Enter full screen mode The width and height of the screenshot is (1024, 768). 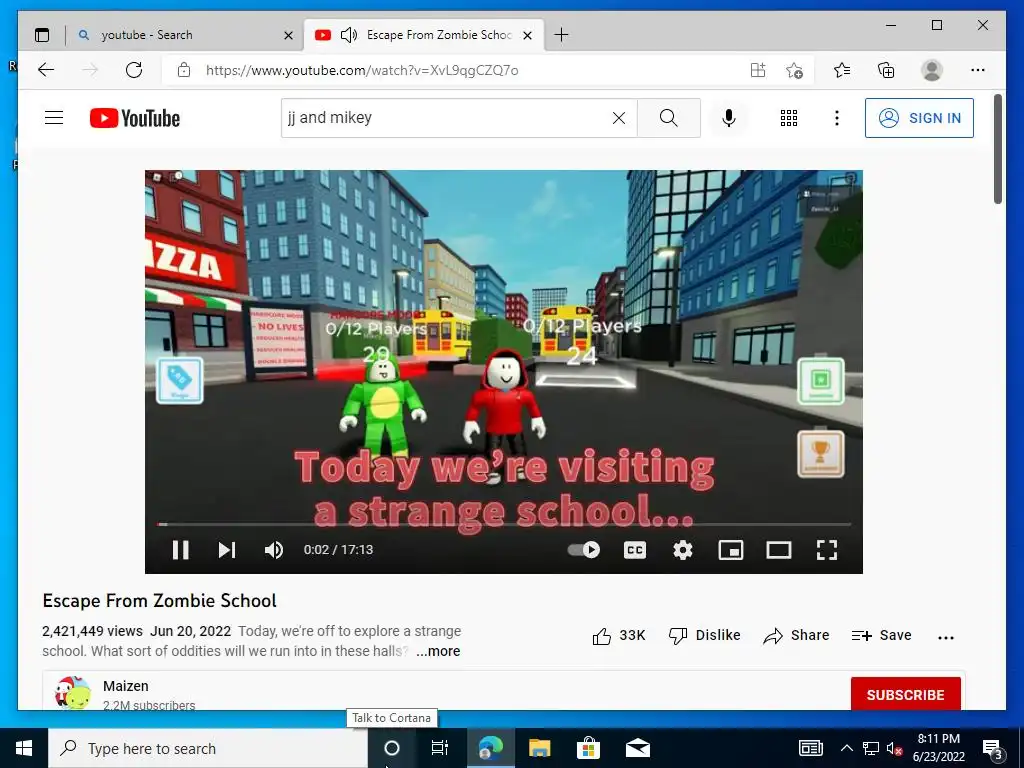click(x=827, y=550)
